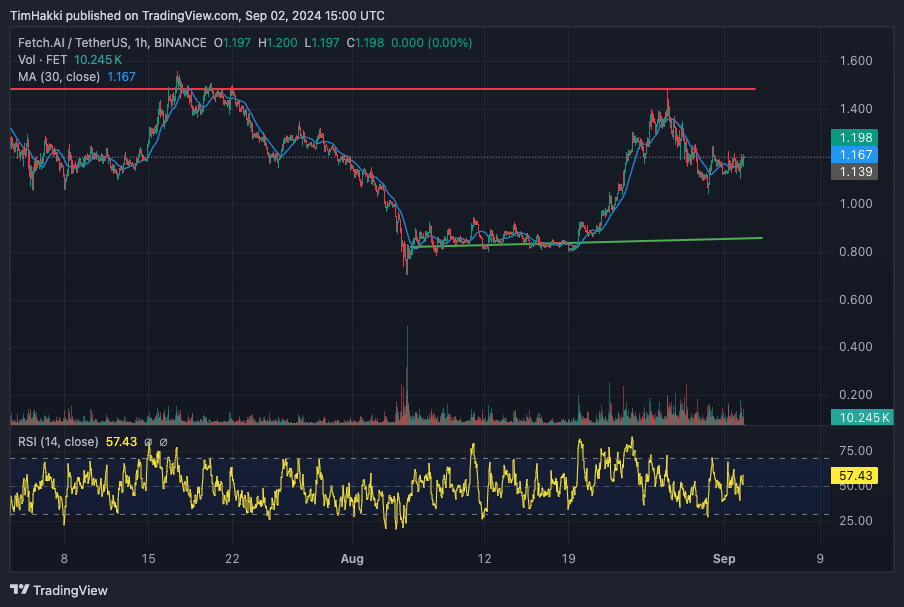Click the 10.245 K value next to Vol · FET
The height and width of the screenshot is (607, 904).
pyautogui.click(x=98, y=60)
